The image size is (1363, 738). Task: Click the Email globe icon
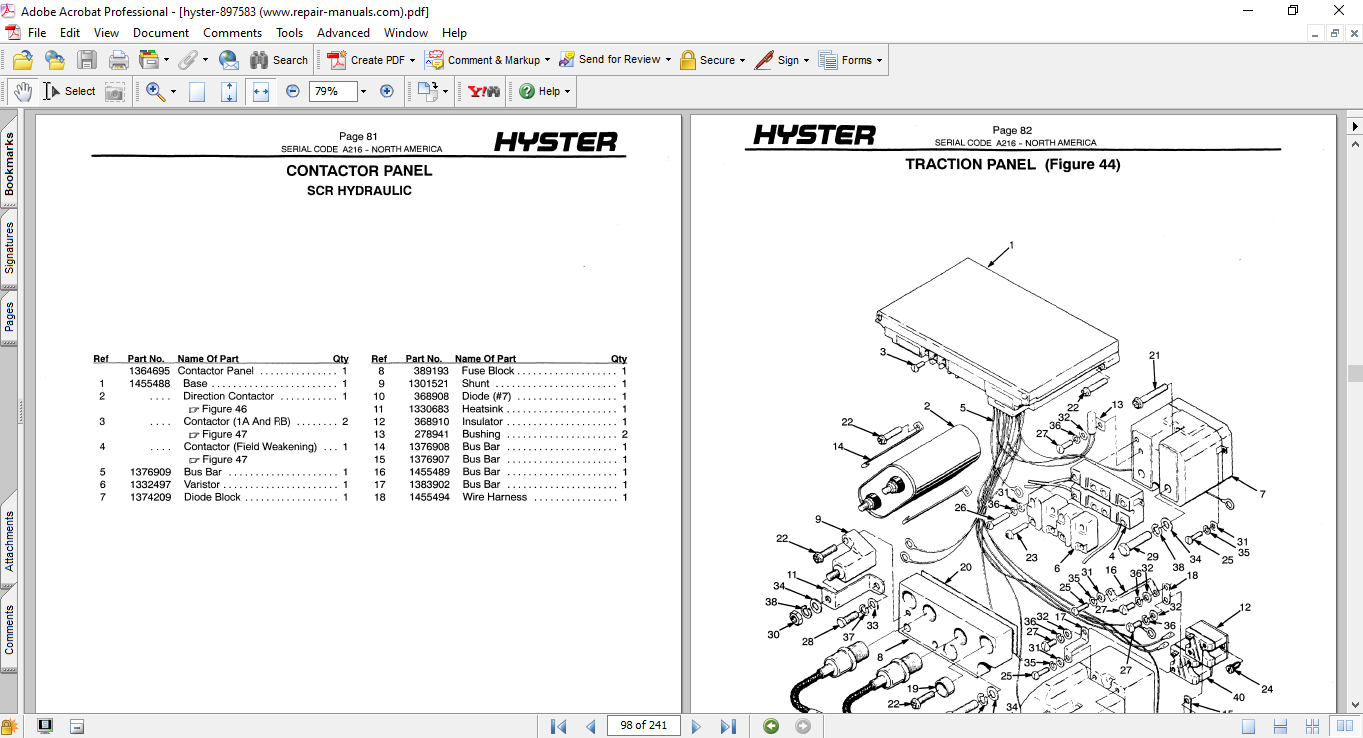tap(228, 60)
